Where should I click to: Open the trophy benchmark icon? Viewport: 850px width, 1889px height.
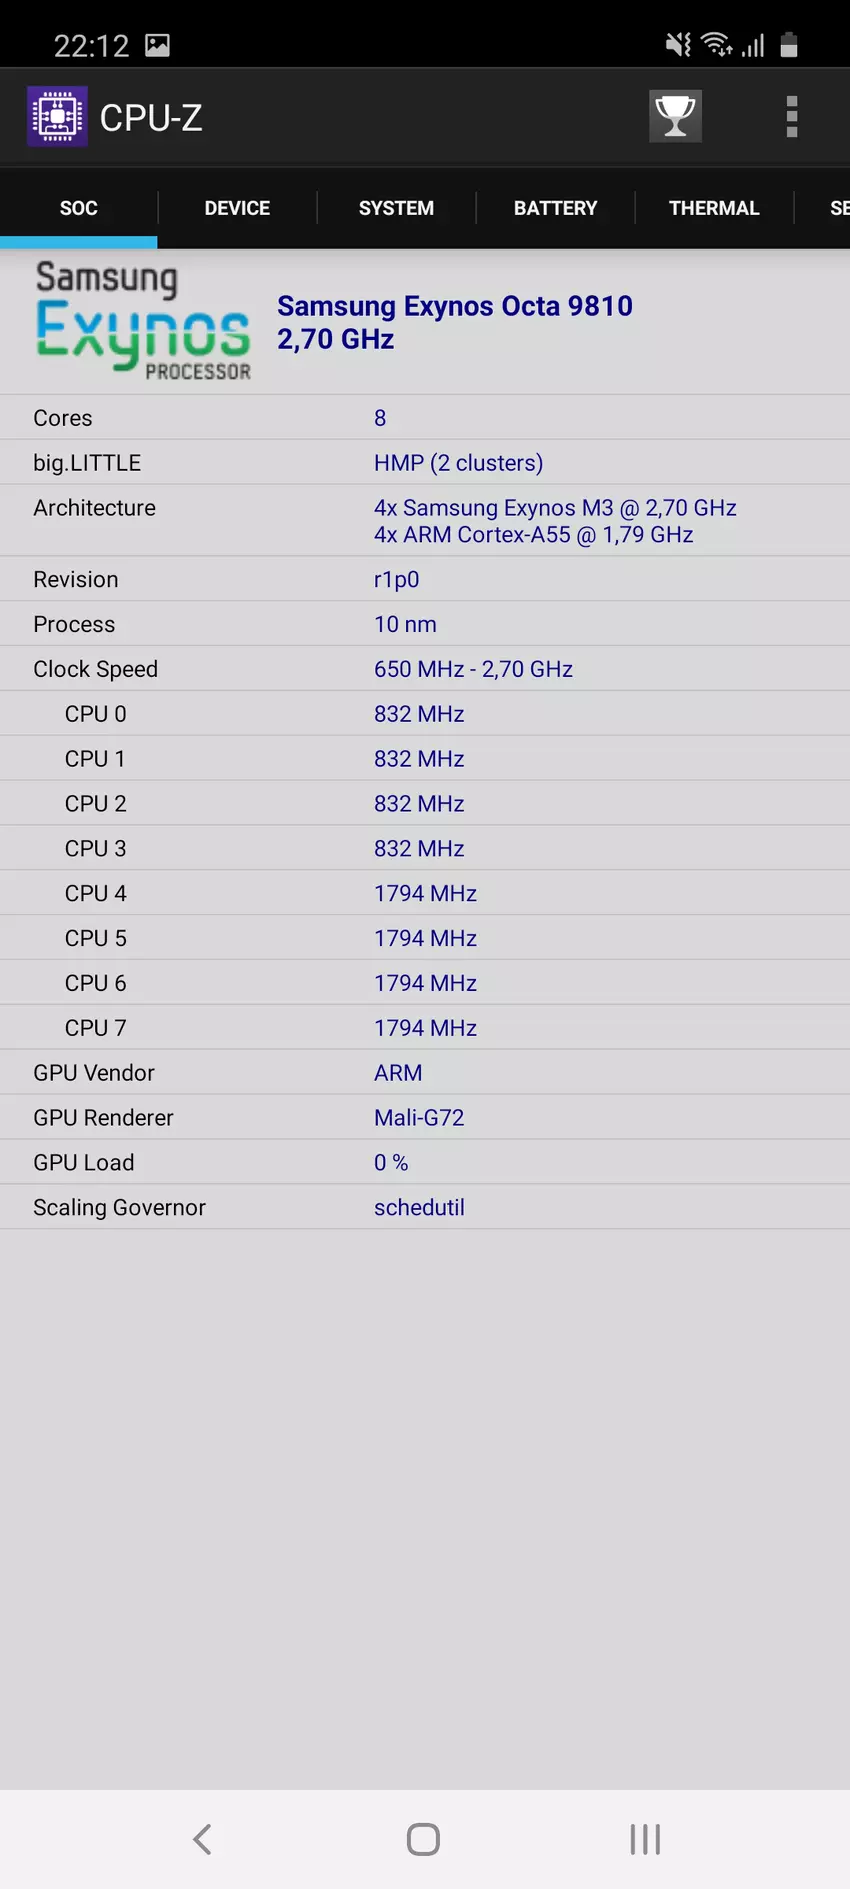675,117
